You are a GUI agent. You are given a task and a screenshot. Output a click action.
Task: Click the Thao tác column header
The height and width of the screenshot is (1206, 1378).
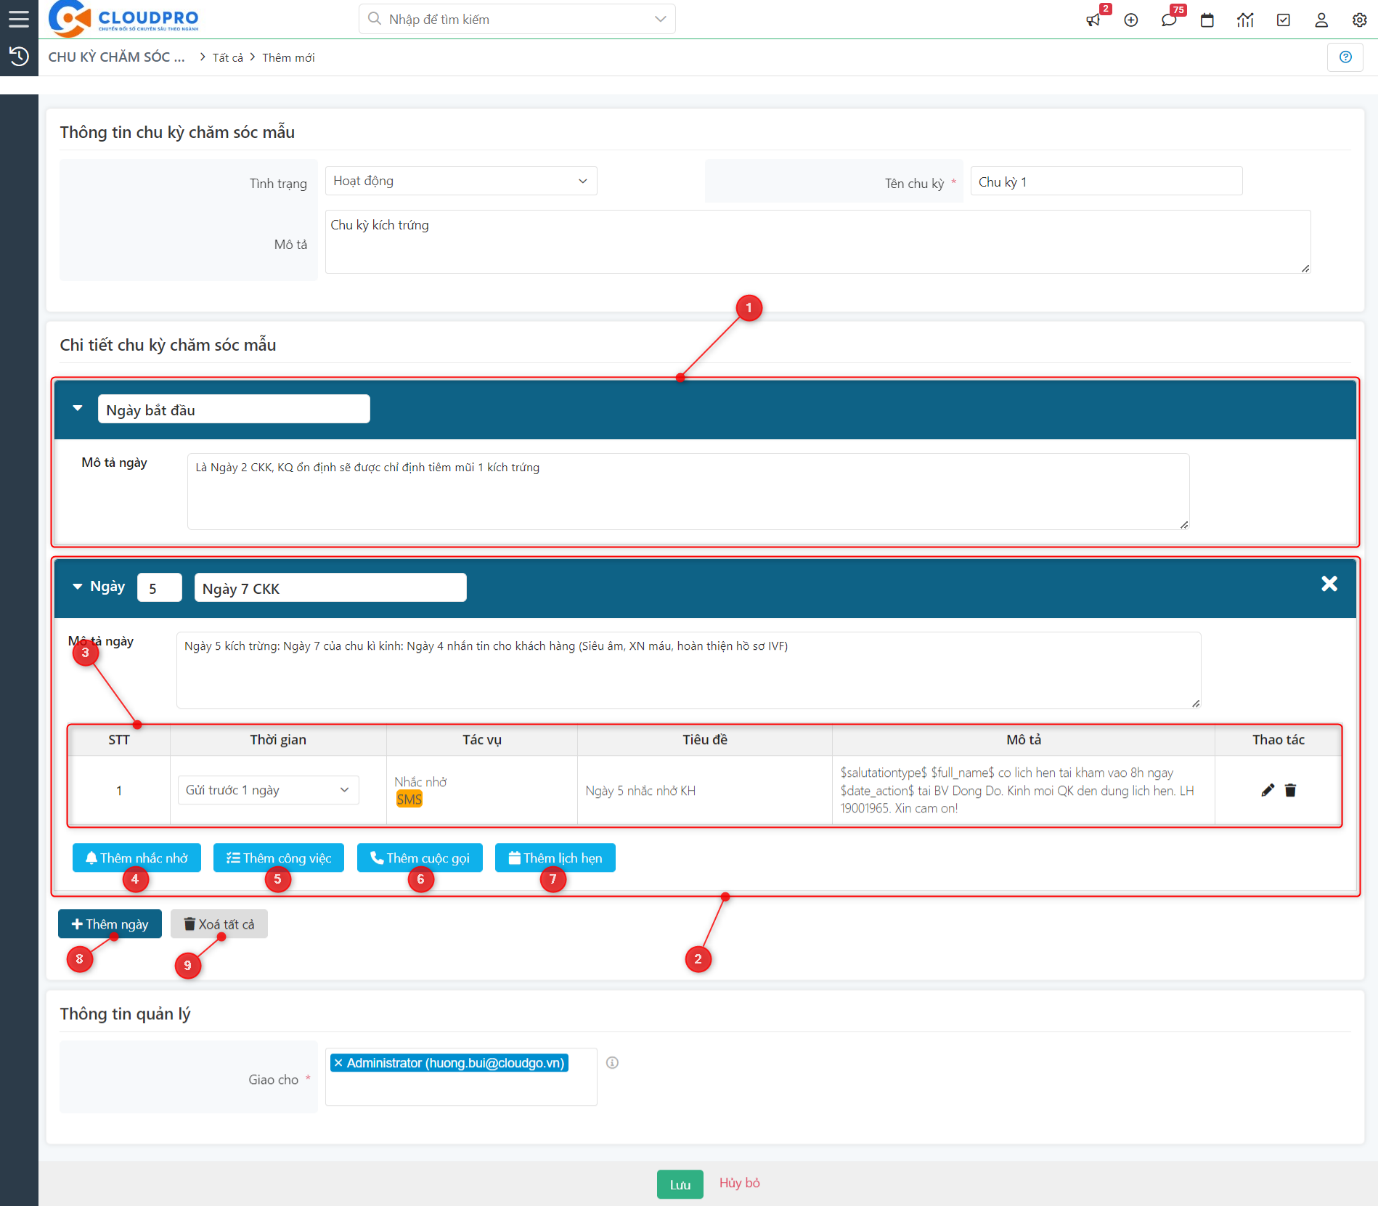click(1278, 740)
